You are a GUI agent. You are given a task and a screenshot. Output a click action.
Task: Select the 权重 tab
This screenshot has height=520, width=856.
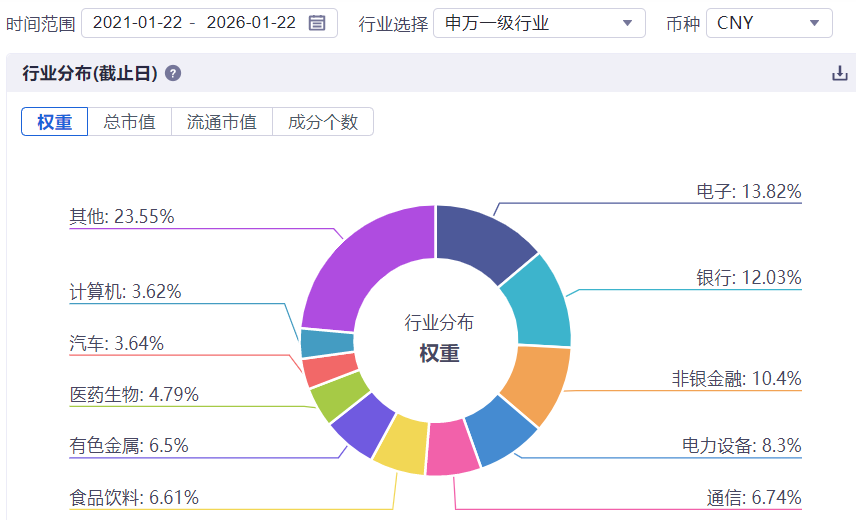tap(55, 122)
